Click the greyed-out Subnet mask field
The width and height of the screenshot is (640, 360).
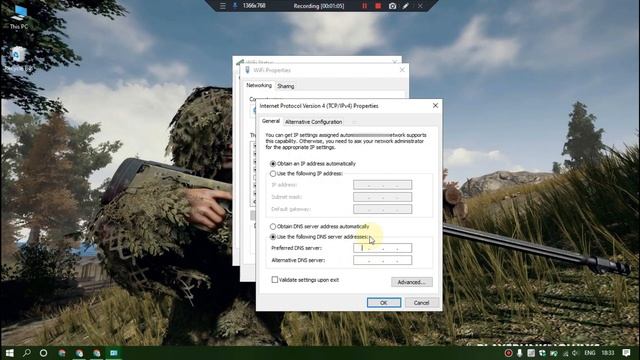pyautogui.click(x=382, y=197)
